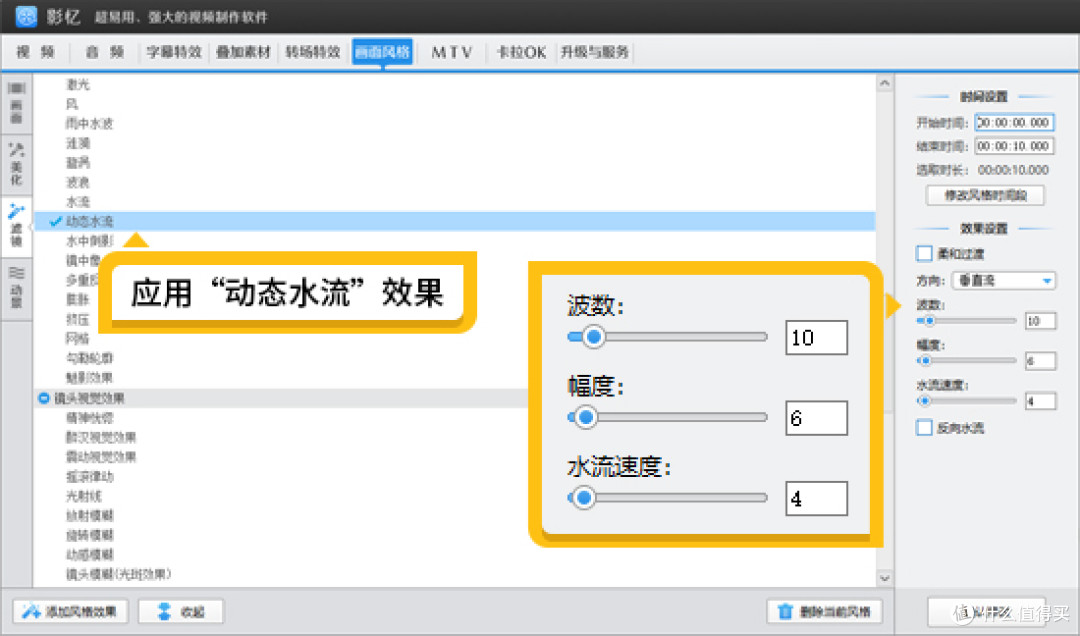Click the blue checkmark beside 动态水流
Image resolution: width=1080 pixels, height=636 pixels.
56,221
